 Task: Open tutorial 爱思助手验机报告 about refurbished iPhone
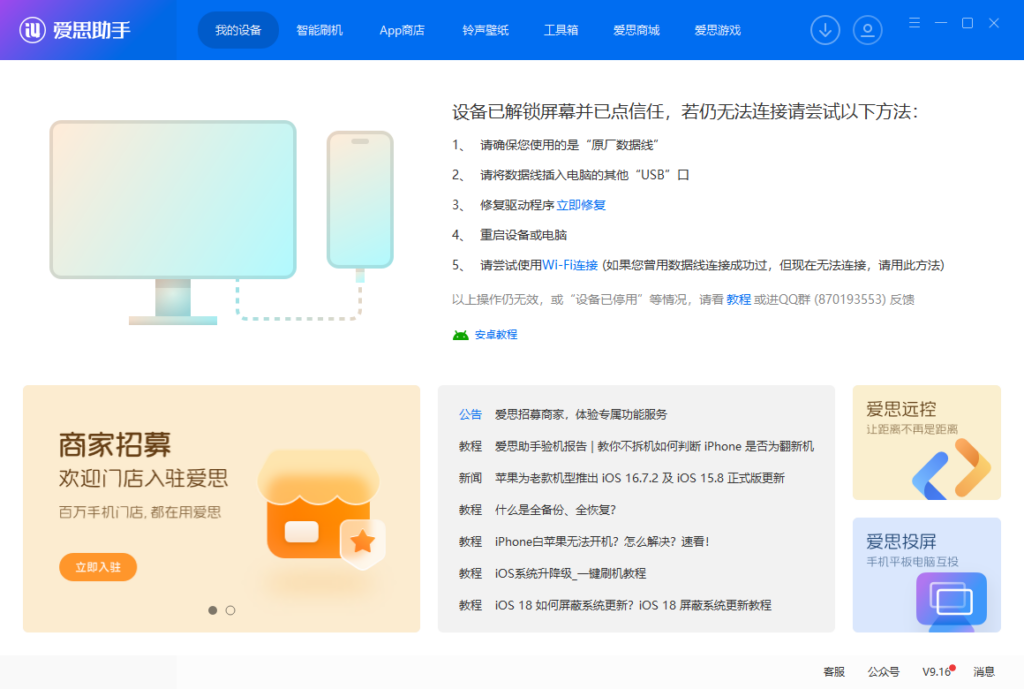(x=654, y=447)
